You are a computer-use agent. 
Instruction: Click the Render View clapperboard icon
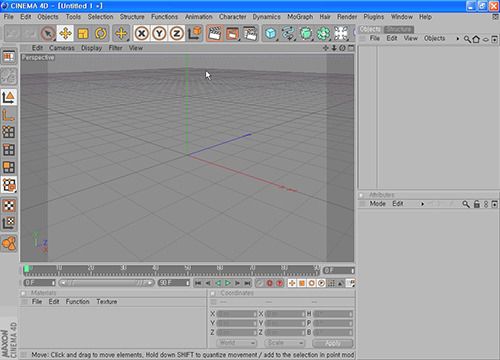[214, 33]
